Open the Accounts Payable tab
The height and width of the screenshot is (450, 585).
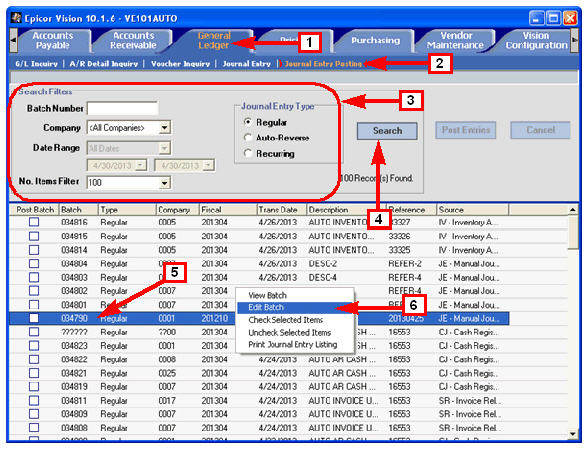[x=53, y=40]
